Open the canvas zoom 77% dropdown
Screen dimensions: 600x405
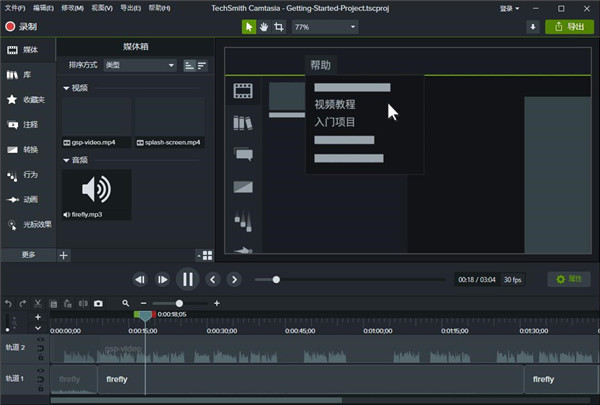[325, 27]
